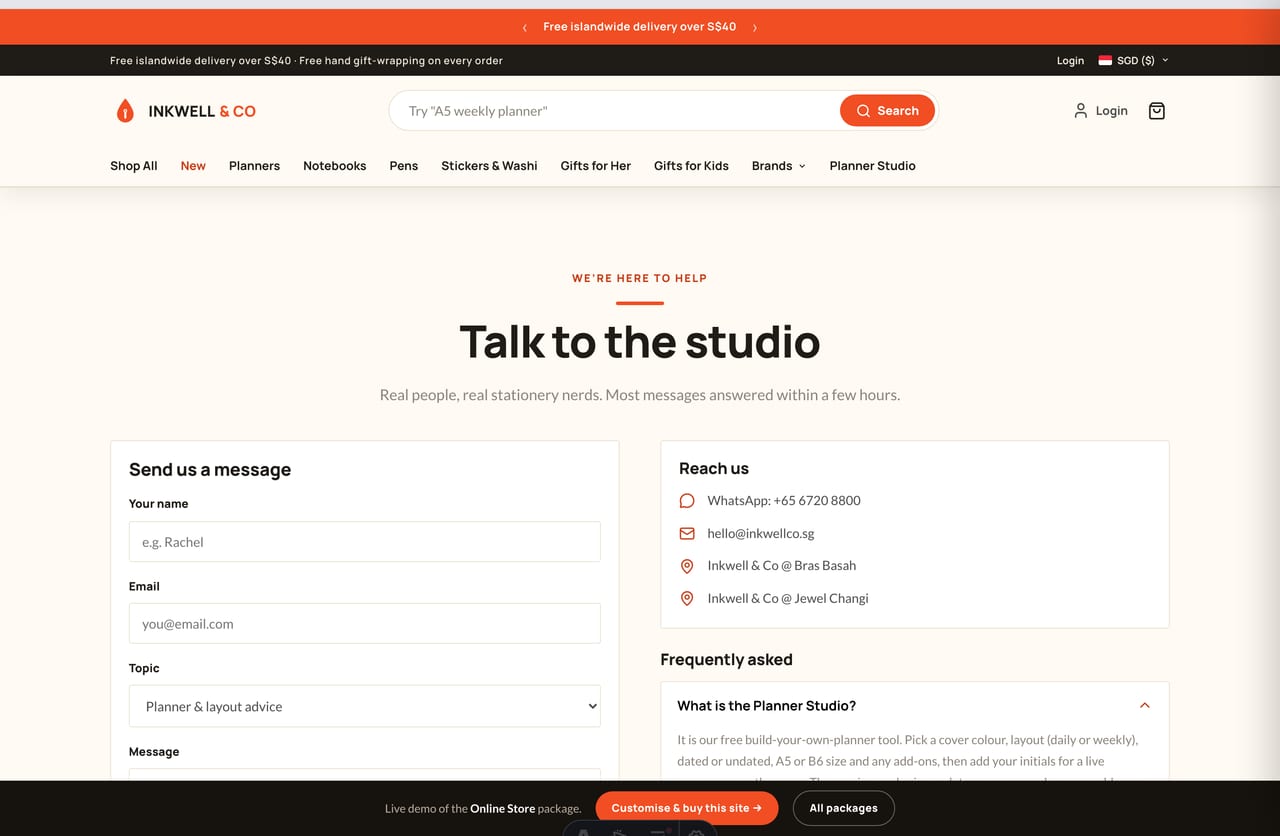The height and width of the screenshot is (836, 1280).
Task: Open the Topic select dropdown
Action: (x=365, y=706)
